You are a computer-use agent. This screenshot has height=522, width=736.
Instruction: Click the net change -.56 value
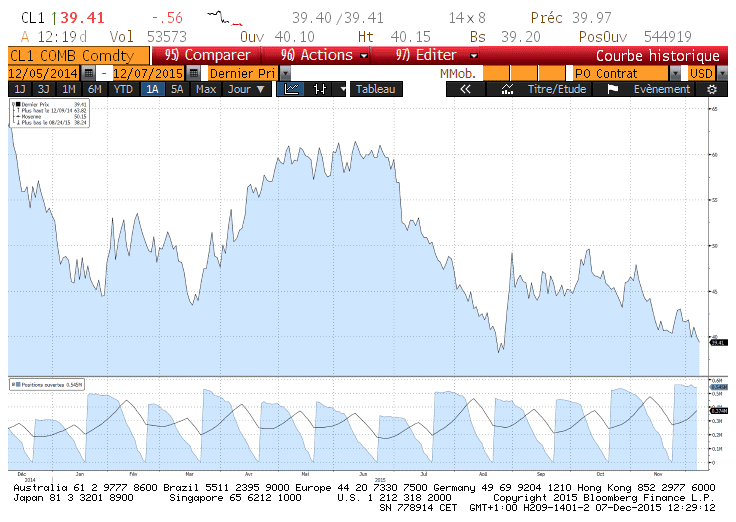coord(167,18)
